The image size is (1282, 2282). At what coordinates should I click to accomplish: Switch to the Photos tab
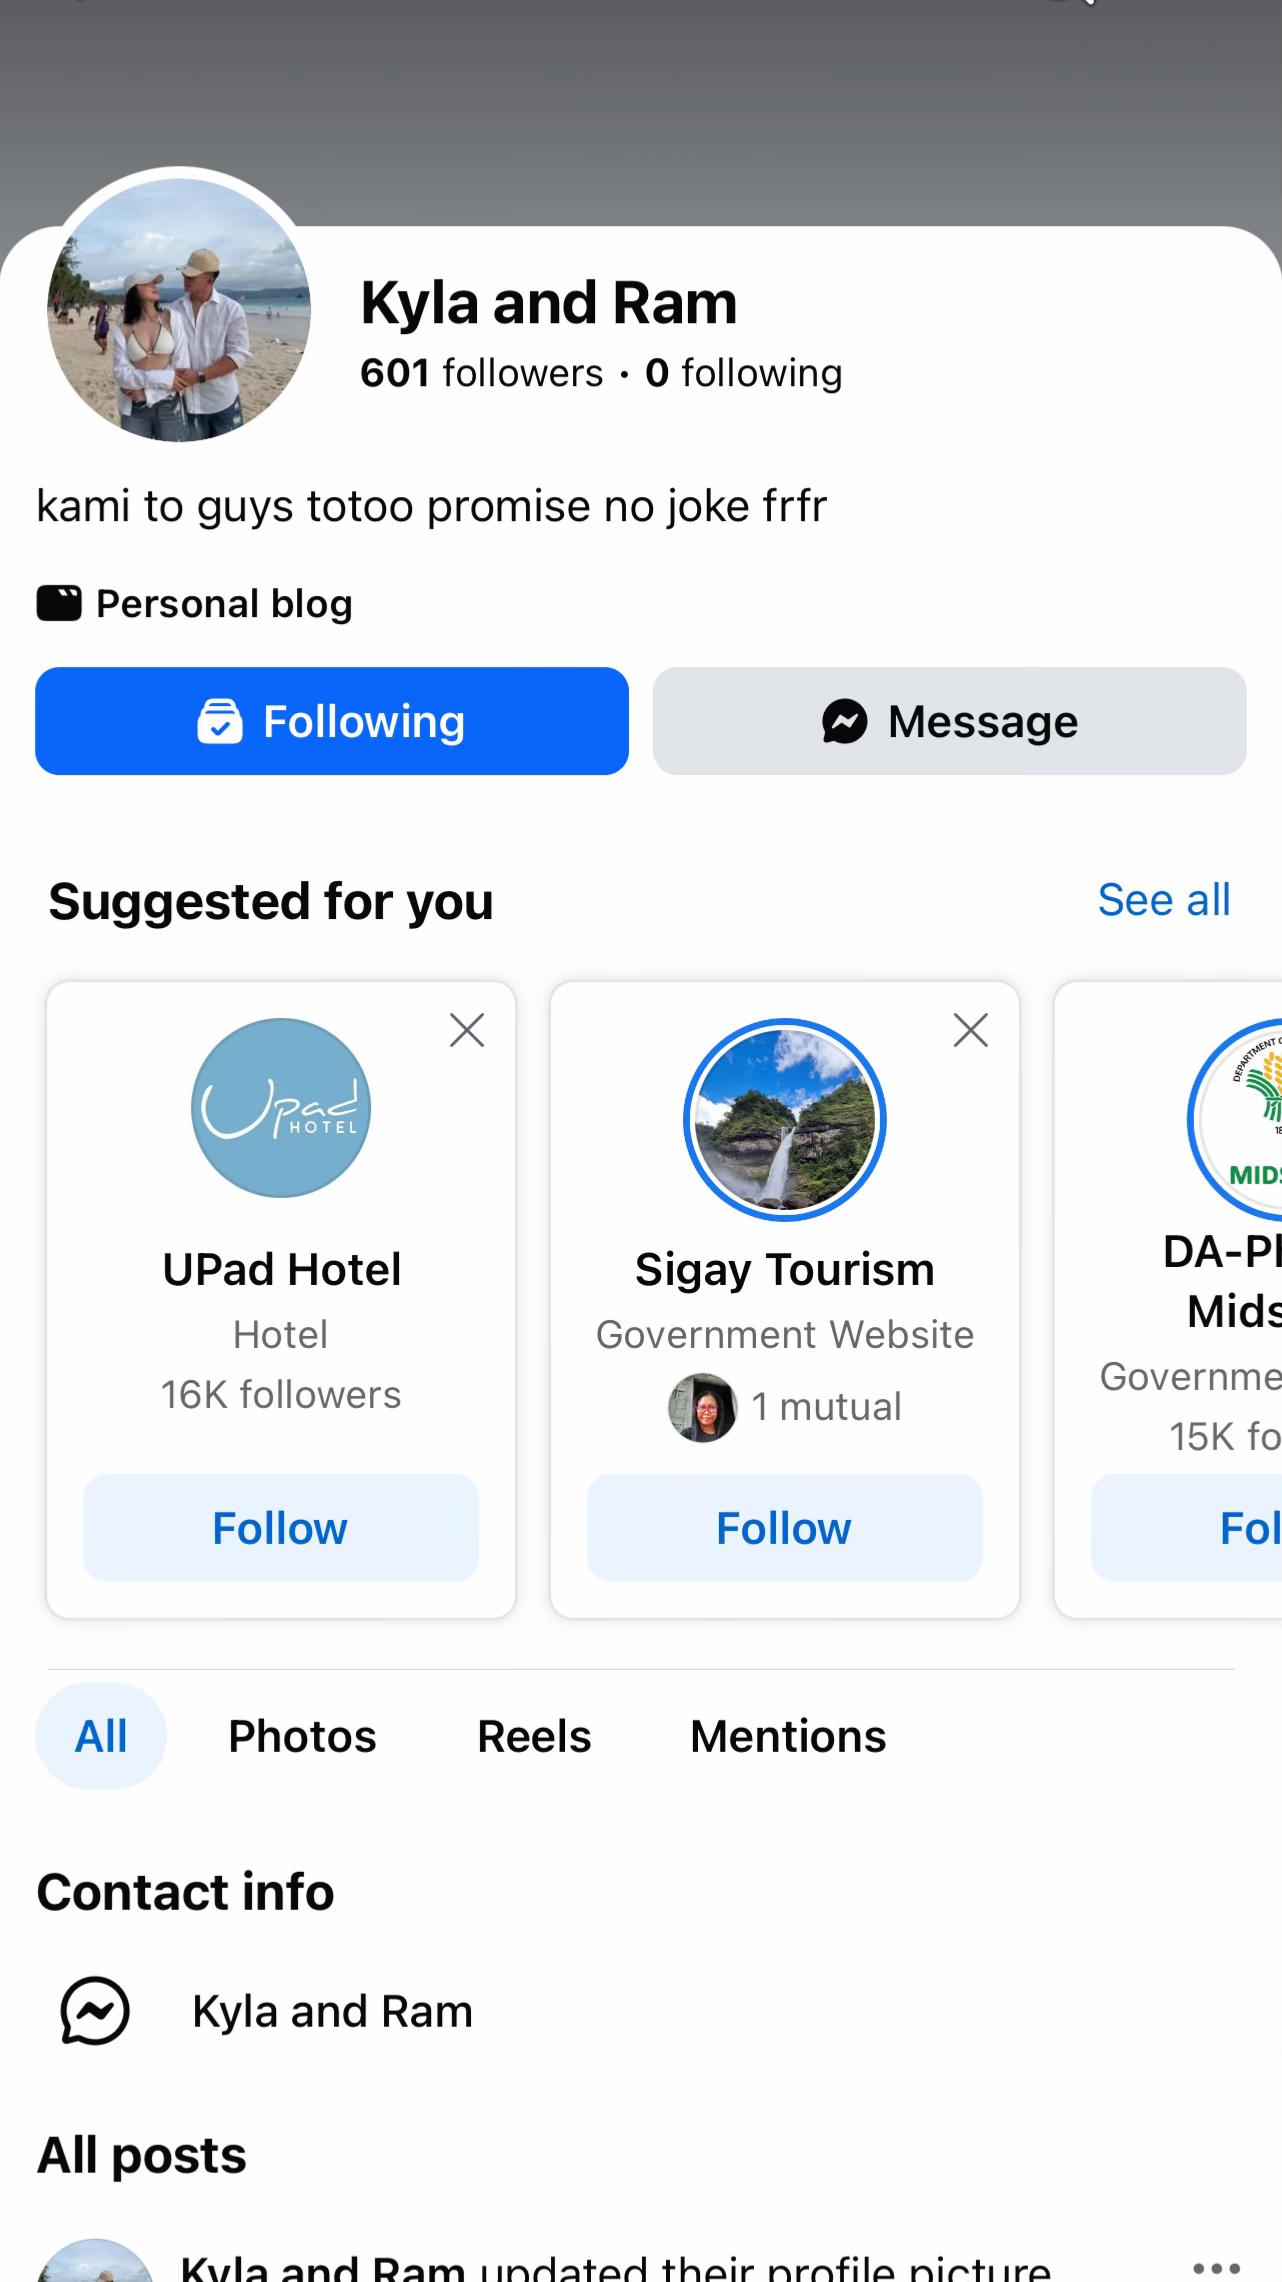302,1736
